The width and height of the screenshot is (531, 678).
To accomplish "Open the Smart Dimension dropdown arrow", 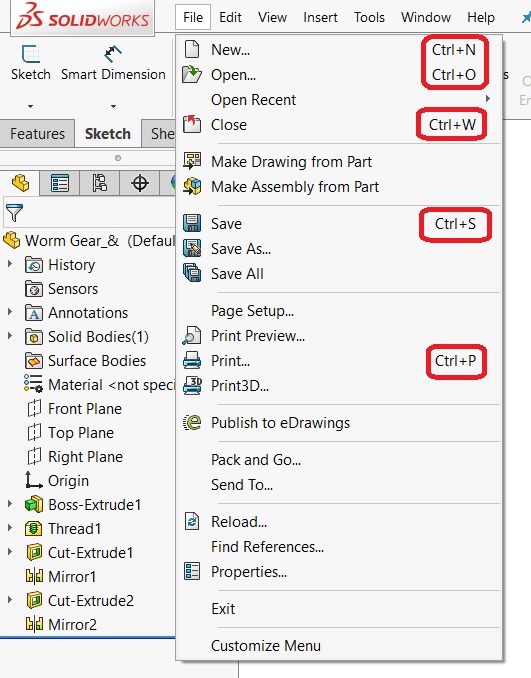I will pyautogui.click(x=113, y=106).
